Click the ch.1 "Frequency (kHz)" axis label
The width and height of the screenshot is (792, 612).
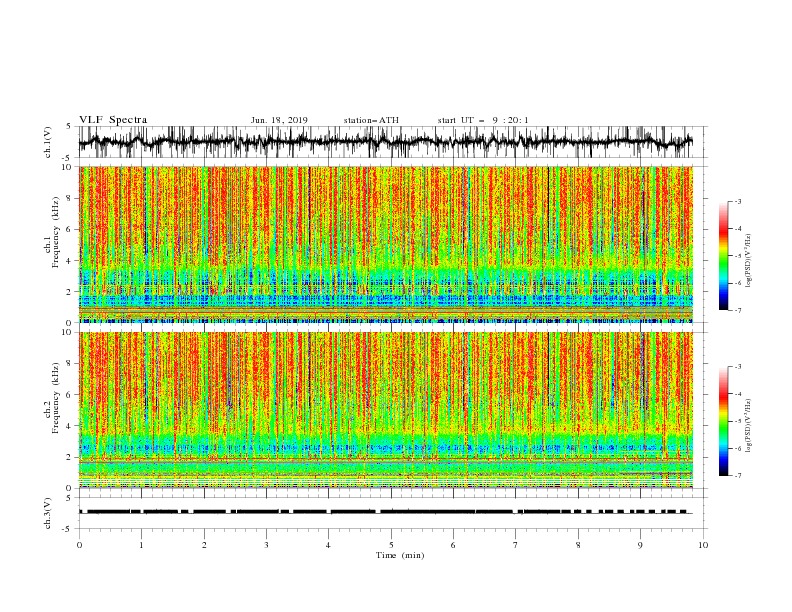pyautogui.click(x=56, y=232)
